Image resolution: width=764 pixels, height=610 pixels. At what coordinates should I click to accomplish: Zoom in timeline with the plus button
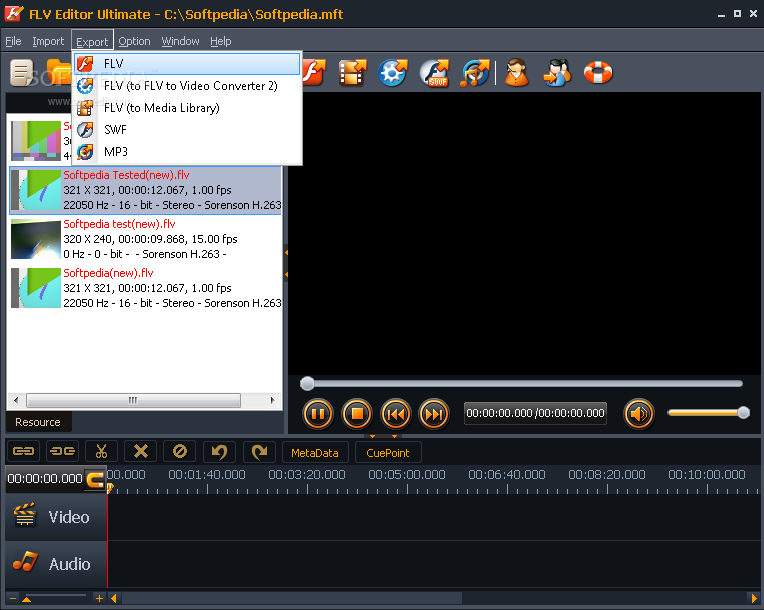coord(99,598)
